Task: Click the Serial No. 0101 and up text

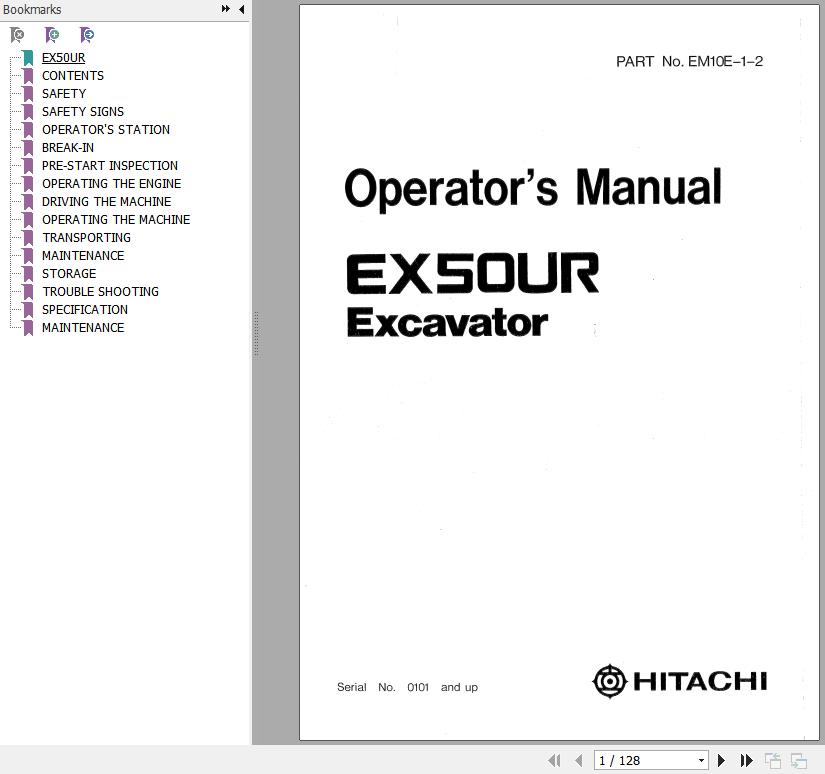Action: [x=407, y=687]
